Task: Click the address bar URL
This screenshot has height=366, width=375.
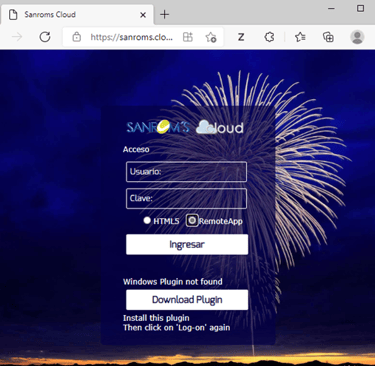Action: (x=132, y=37)
